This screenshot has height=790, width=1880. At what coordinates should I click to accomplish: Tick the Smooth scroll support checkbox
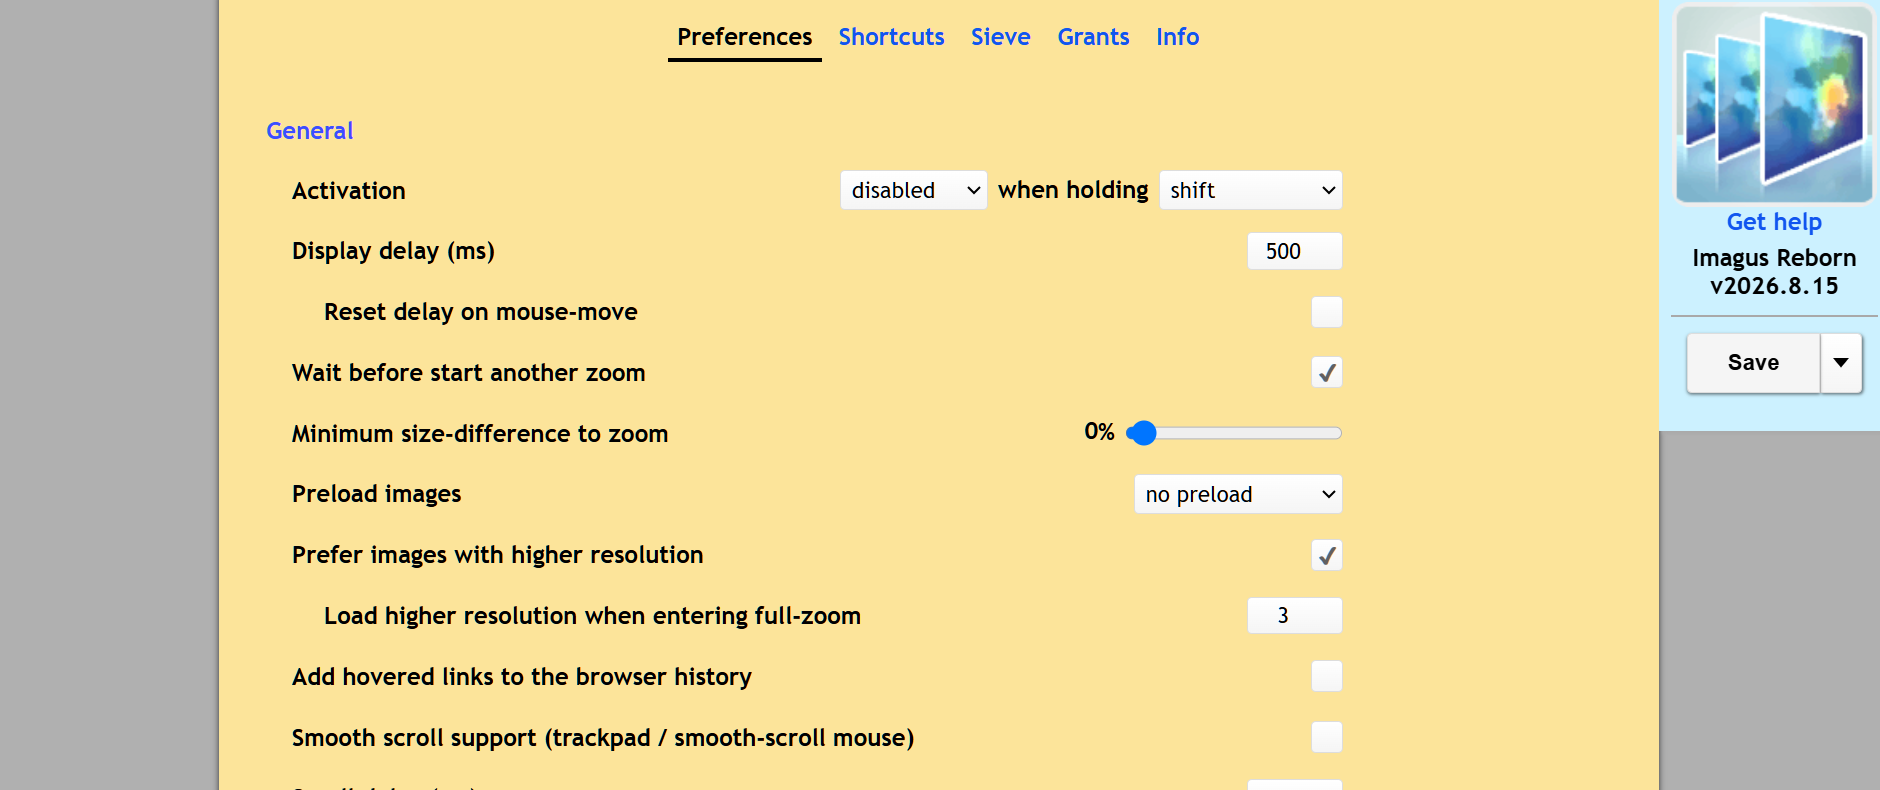click(1327, 738)
